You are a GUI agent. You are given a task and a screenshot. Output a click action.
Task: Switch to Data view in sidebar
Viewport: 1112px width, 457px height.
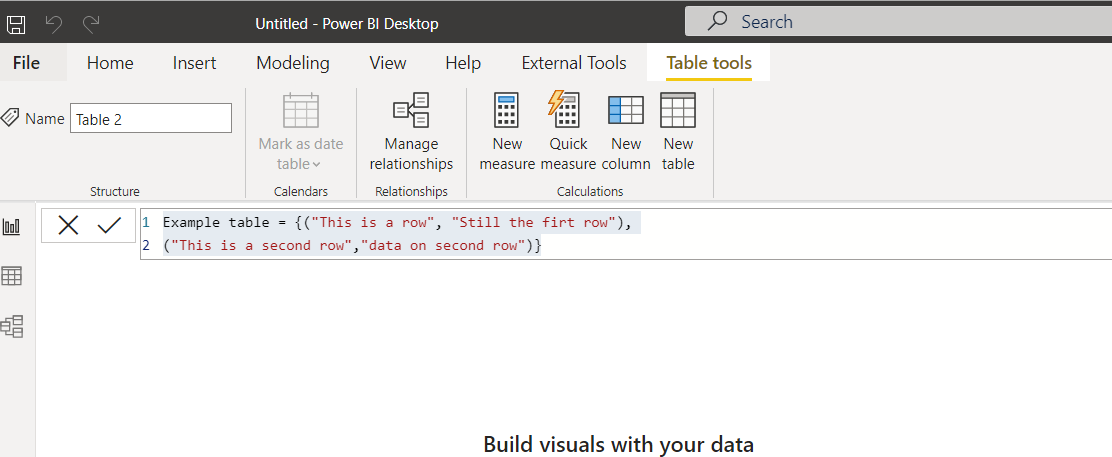pos(12,276)
